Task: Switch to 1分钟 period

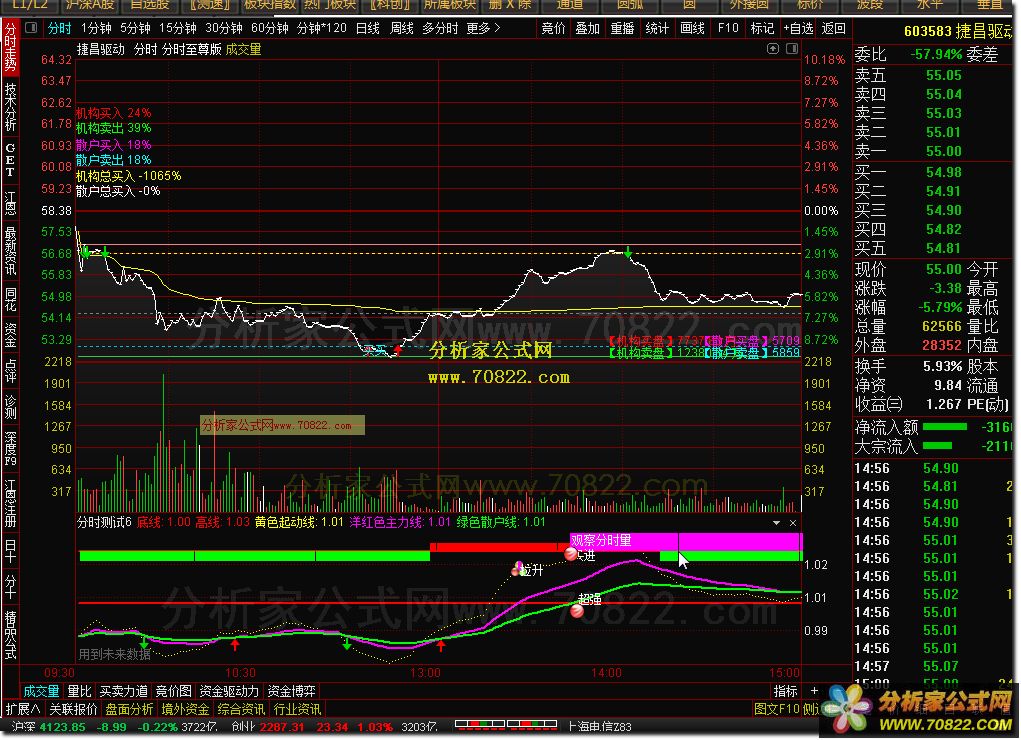Action: click(96, 28)
